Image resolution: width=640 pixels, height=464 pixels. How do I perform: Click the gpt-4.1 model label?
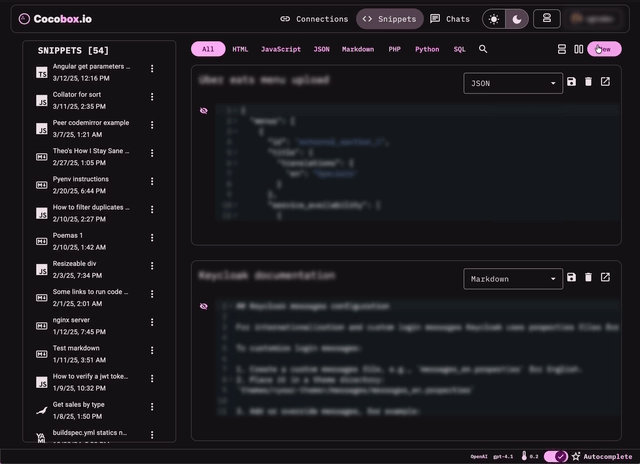click(x=503, y=456)
